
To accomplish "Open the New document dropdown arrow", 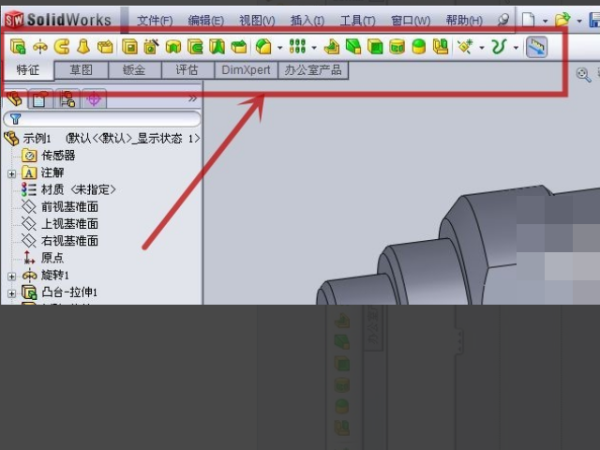I will (545, 21).
